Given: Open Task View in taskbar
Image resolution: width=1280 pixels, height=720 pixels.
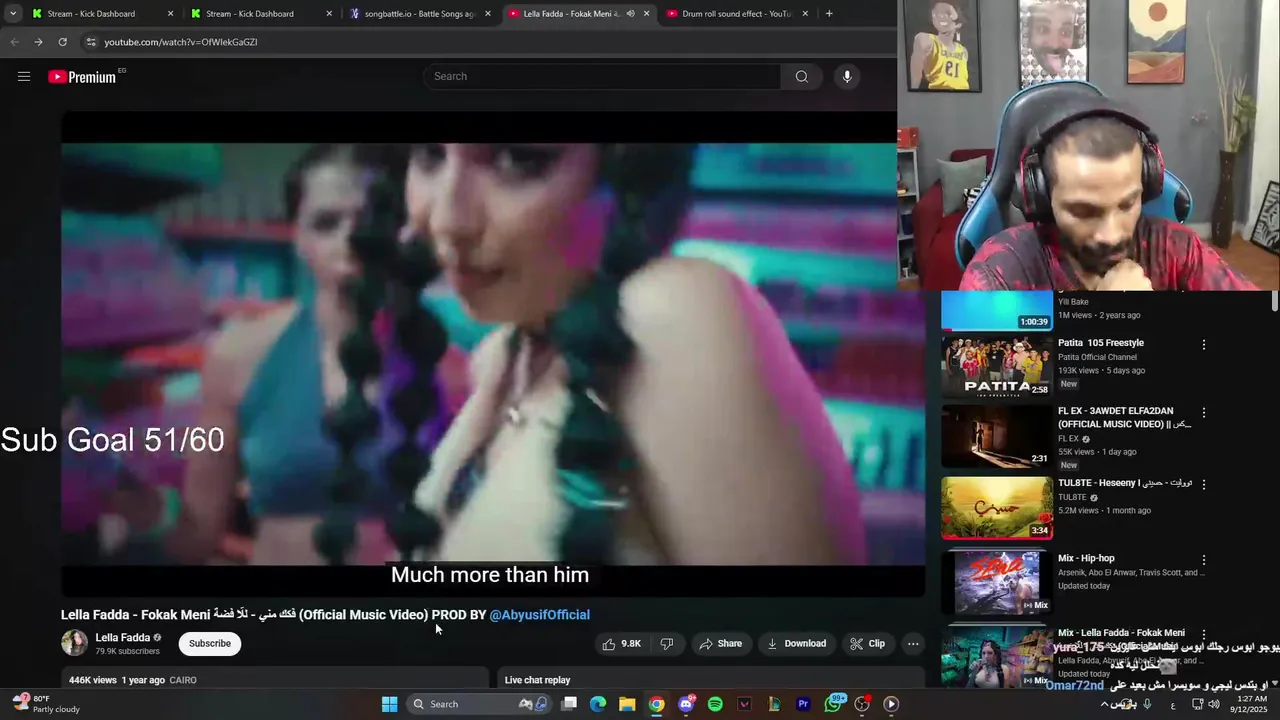Looking at the screenshot, I should (x=569, y=704).
